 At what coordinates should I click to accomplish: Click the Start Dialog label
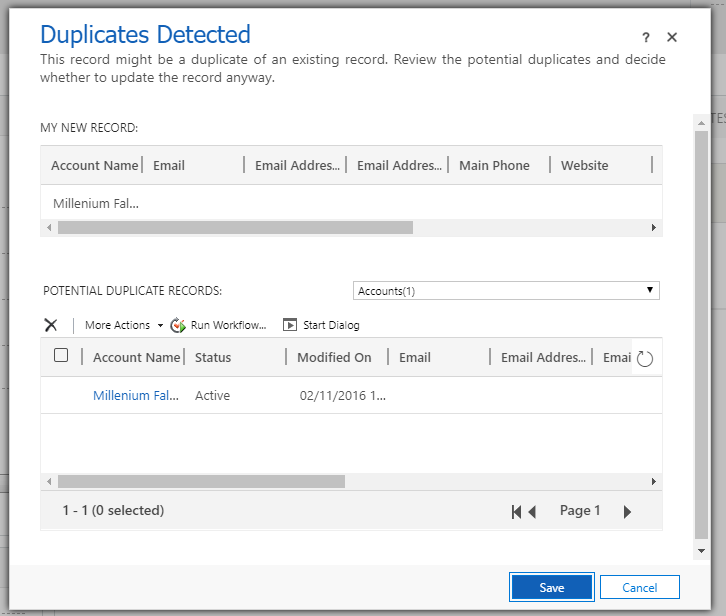click(331, 325)
